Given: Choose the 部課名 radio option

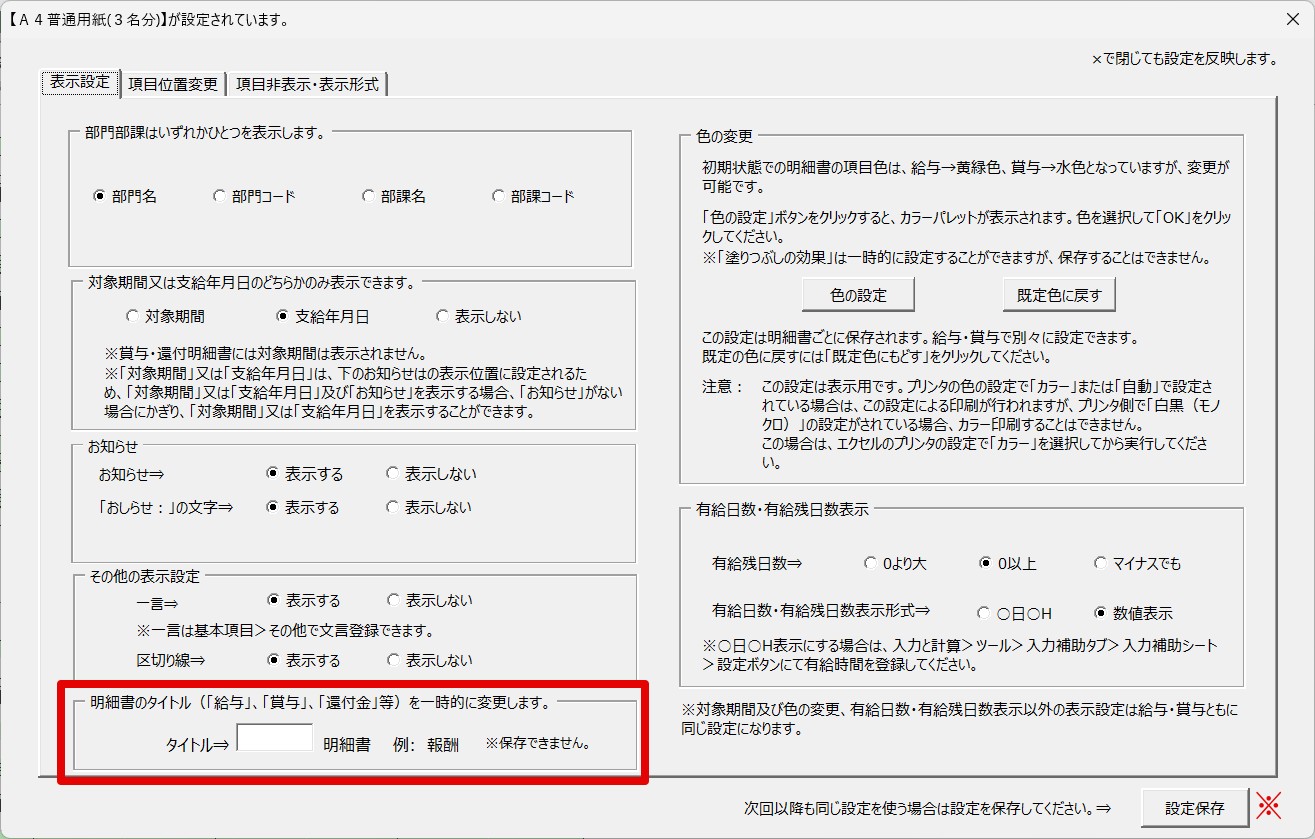Looking at the screenshot, I should [x=369, y=197].
